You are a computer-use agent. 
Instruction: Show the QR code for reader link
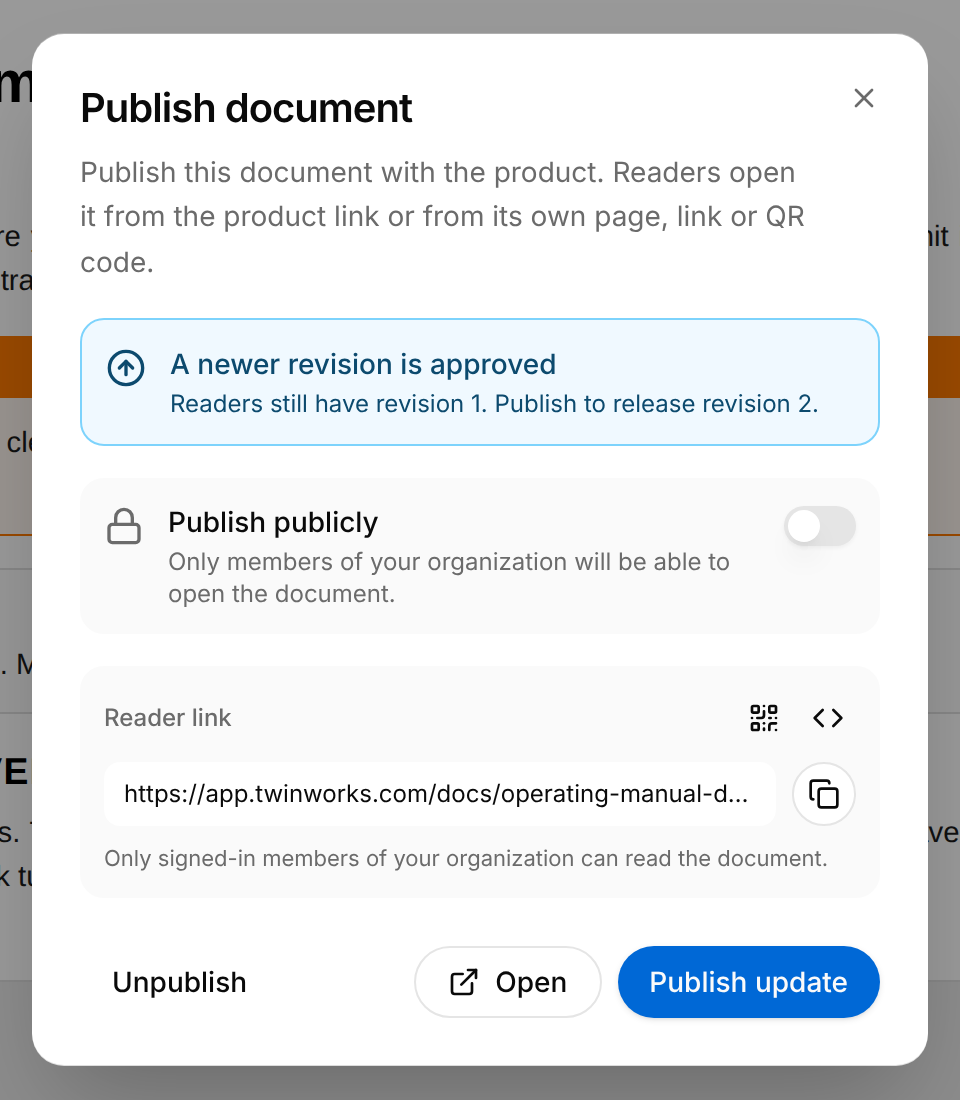(x=764, y=718)
